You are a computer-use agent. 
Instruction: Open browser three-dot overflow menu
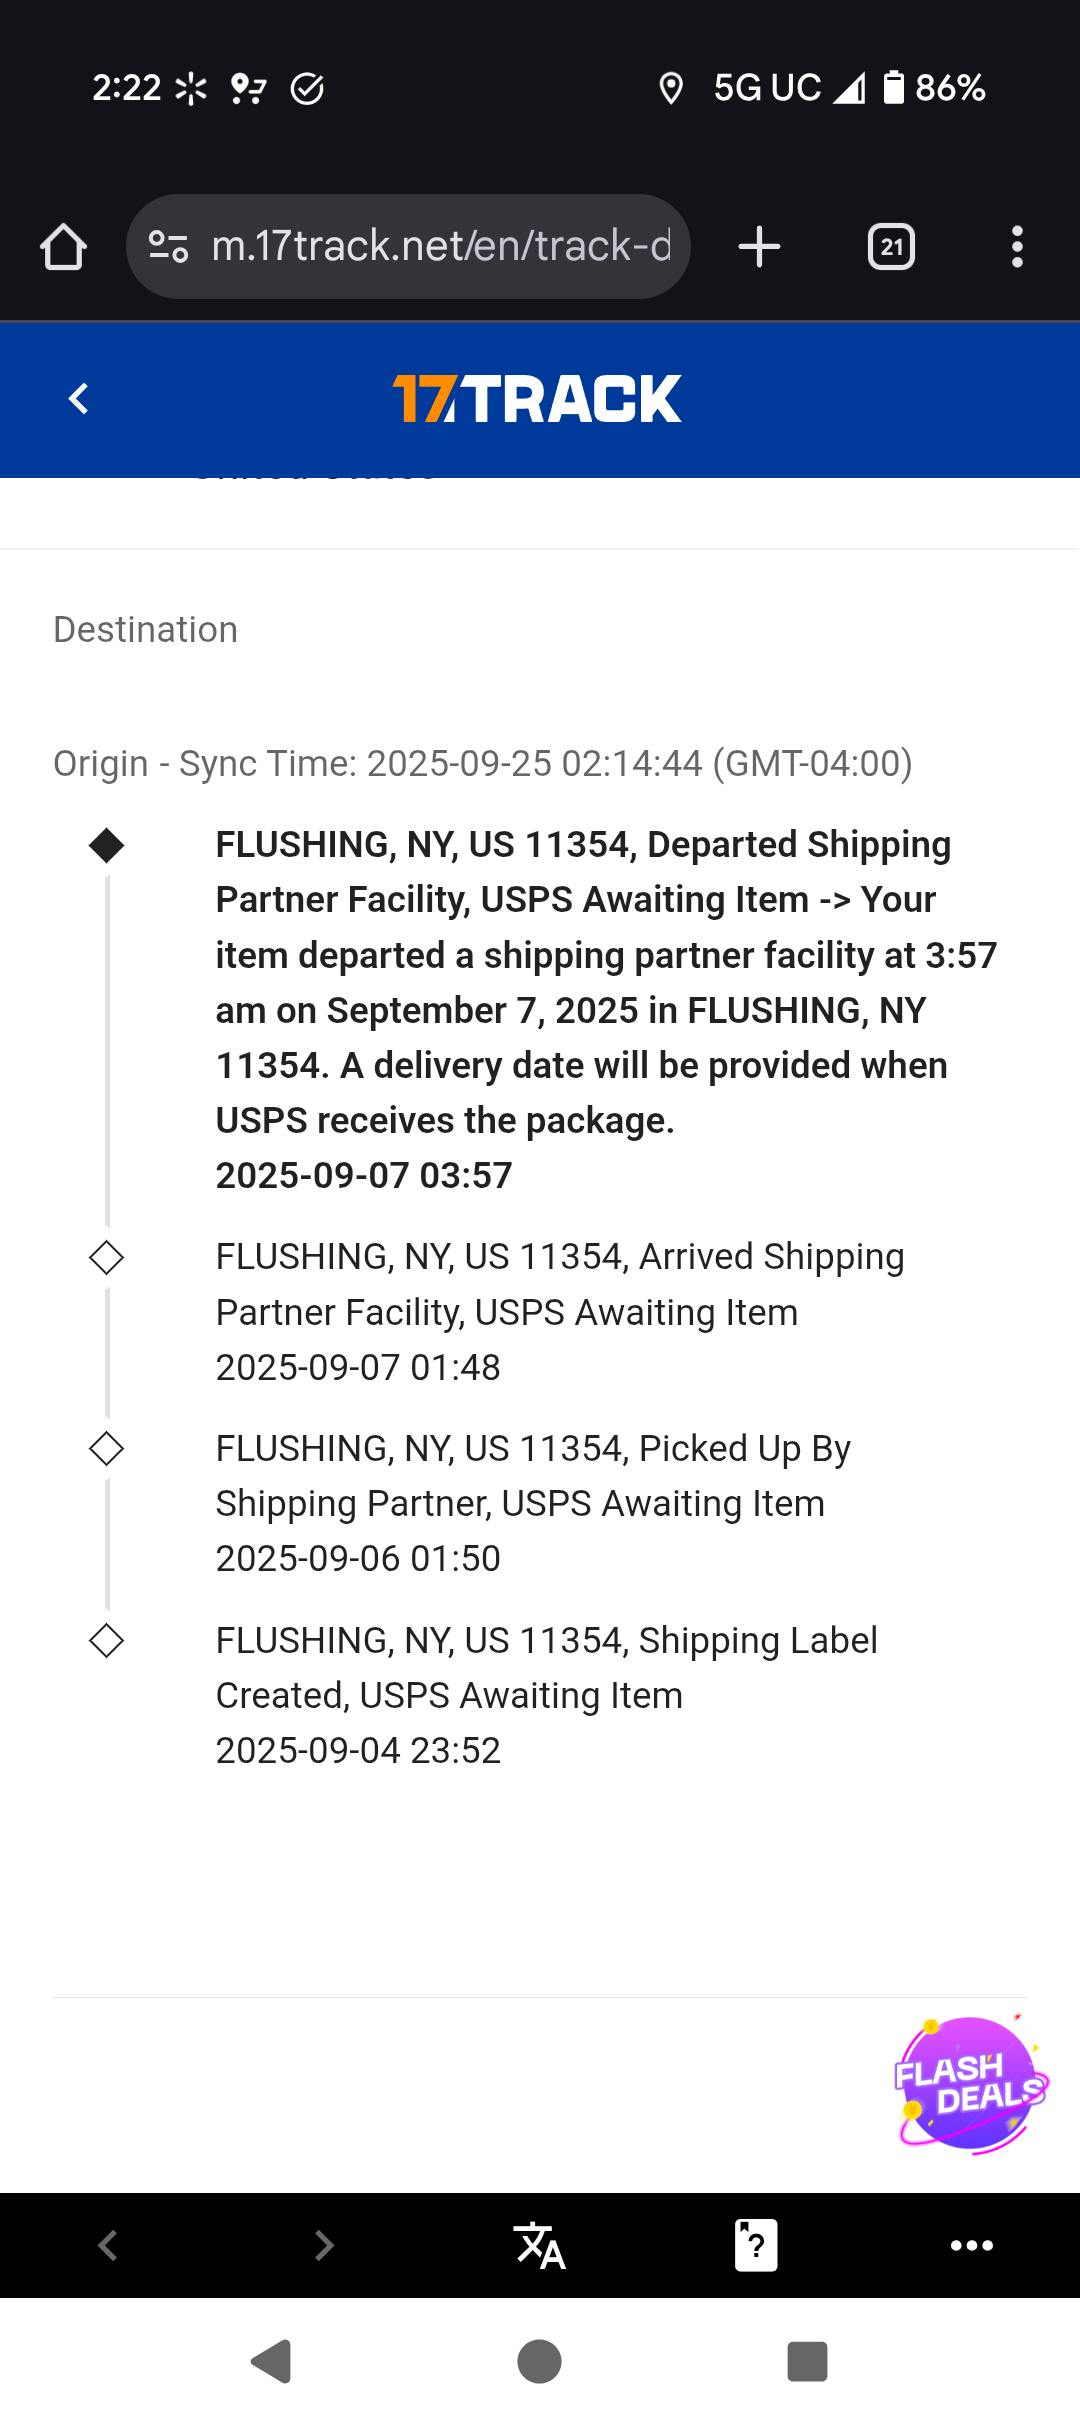coord(1017,247)
